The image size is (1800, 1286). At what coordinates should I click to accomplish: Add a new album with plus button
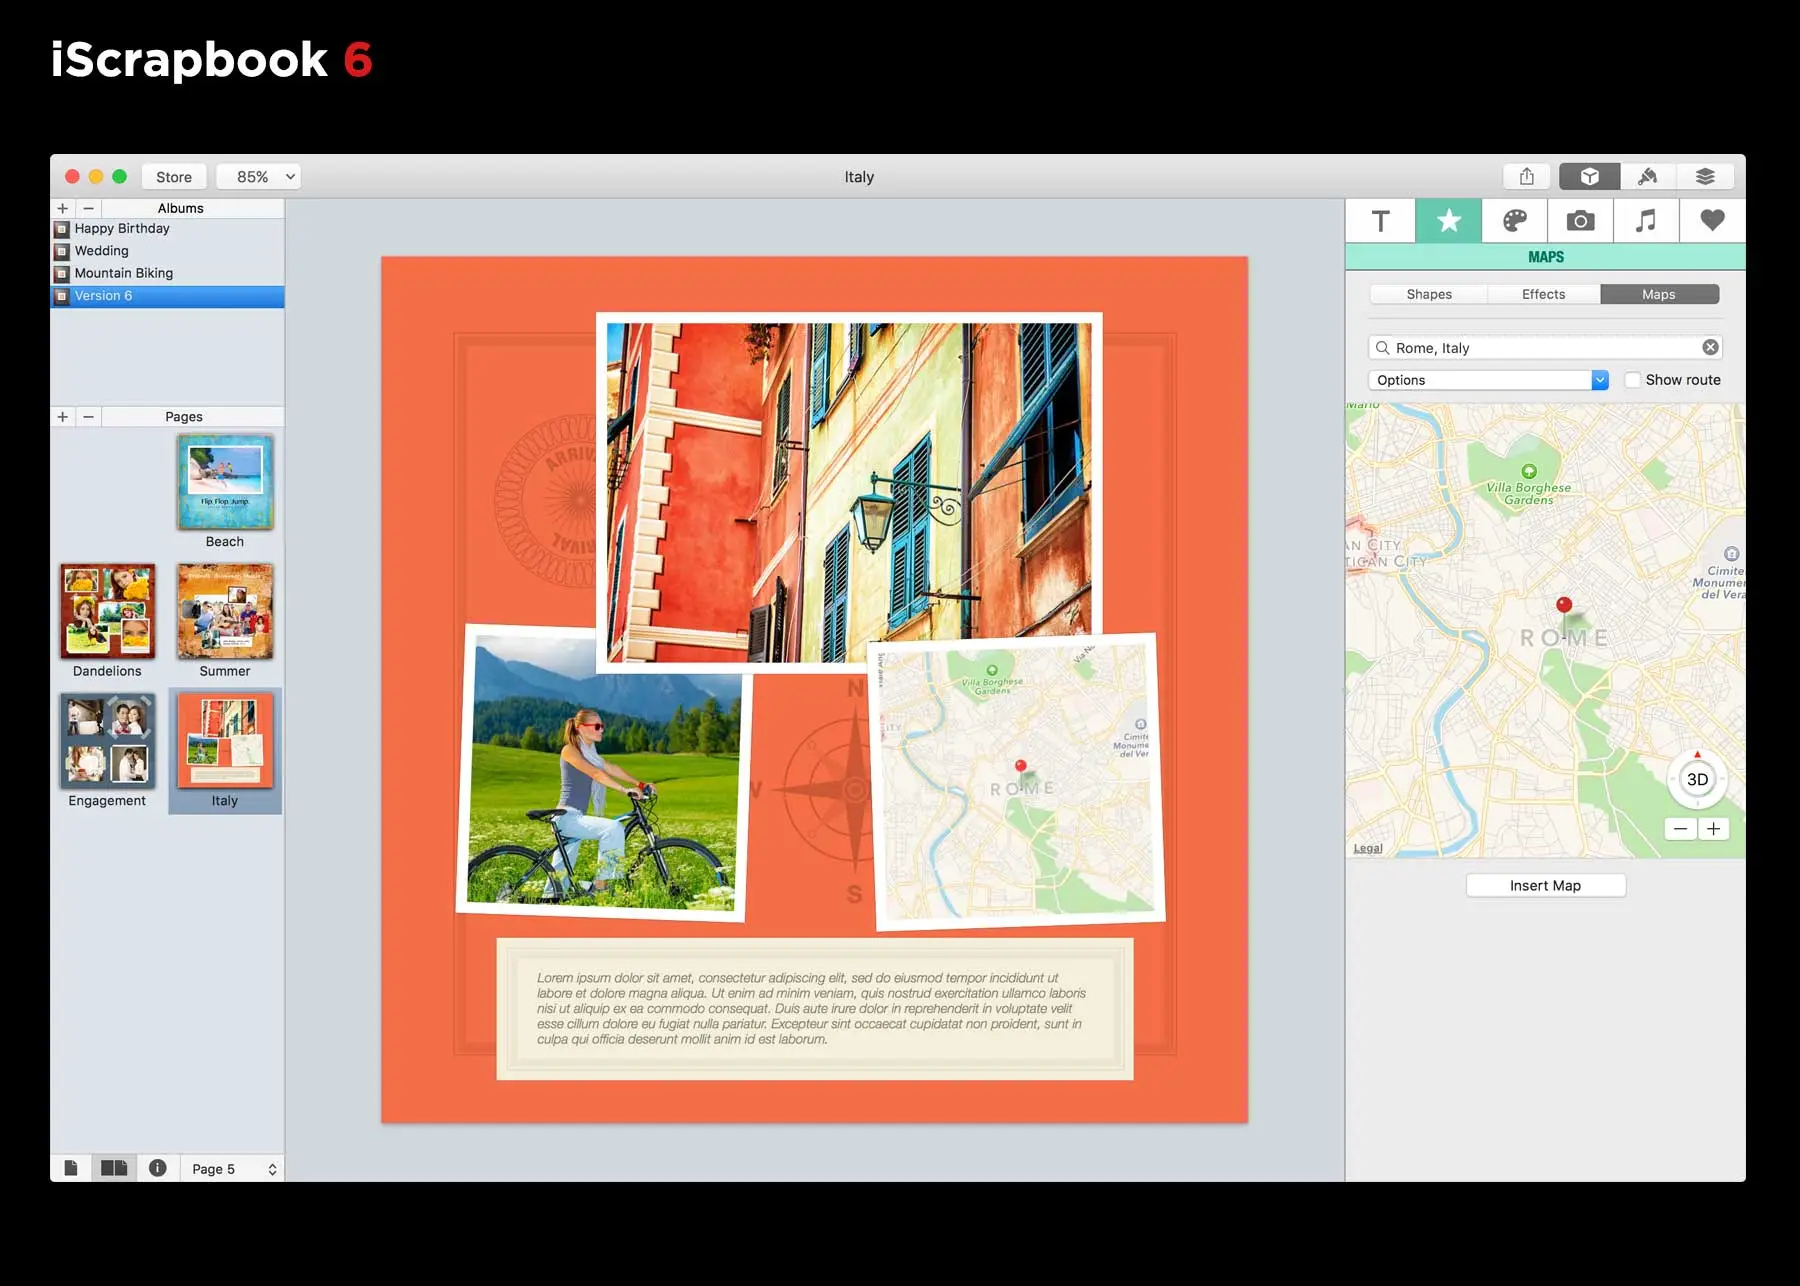click(63, 208)
